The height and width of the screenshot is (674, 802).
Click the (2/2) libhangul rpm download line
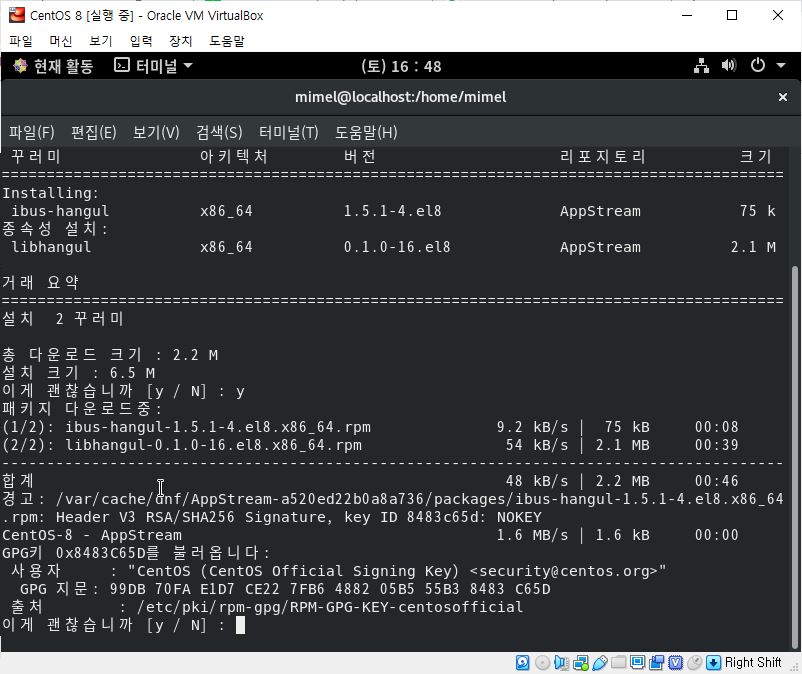click(370, 445)
